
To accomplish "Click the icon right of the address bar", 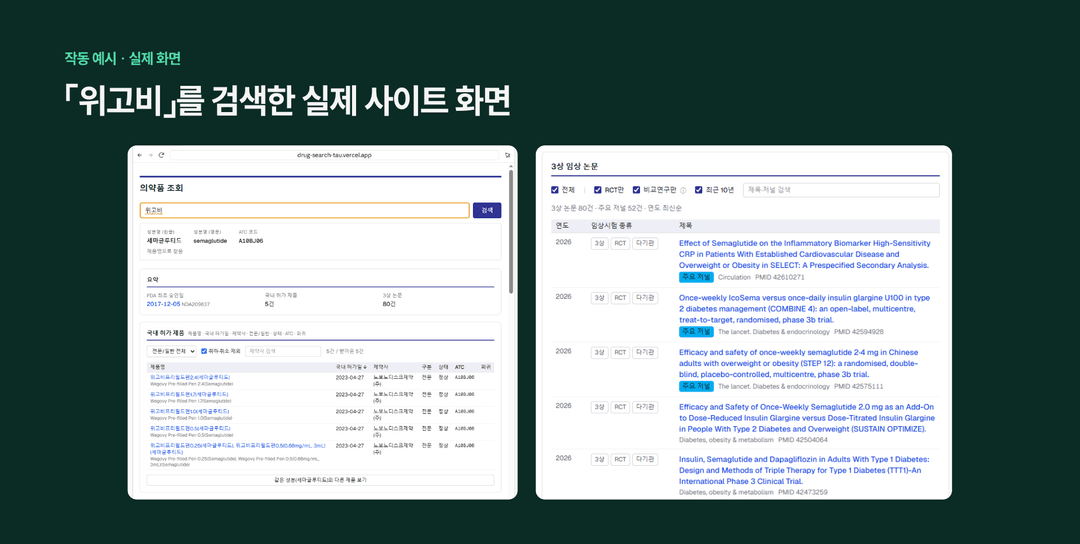I will click(508, 155).
